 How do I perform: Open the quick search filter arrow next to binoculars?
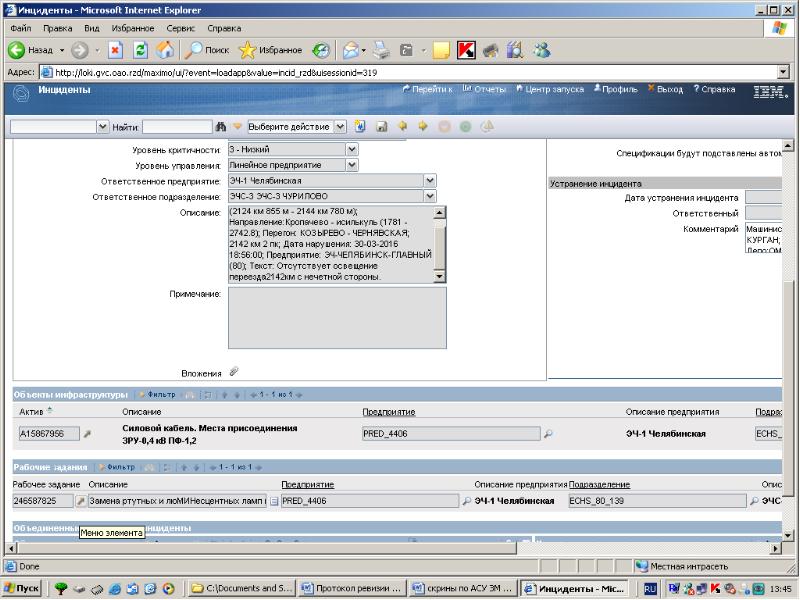(237, 127)
